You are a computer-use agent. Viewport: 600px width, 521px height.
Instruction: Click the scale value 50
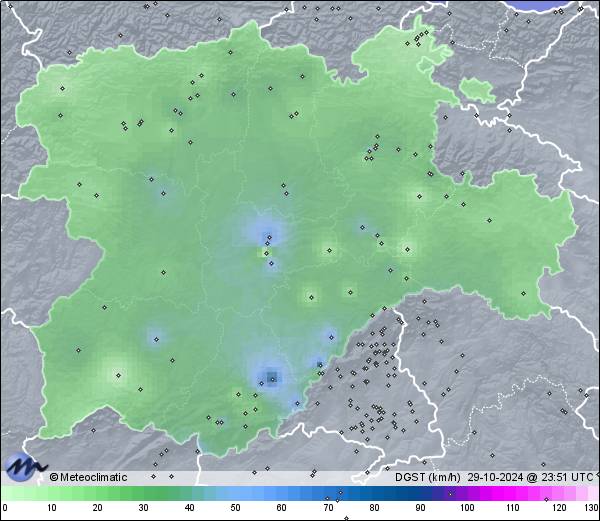click(235, 508)
